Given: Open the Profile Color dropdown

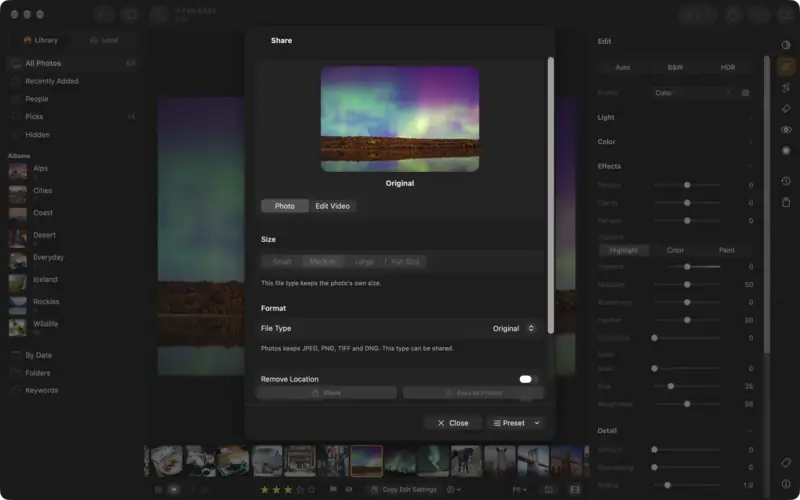Looking at the screenshot, I should point(694,93).
